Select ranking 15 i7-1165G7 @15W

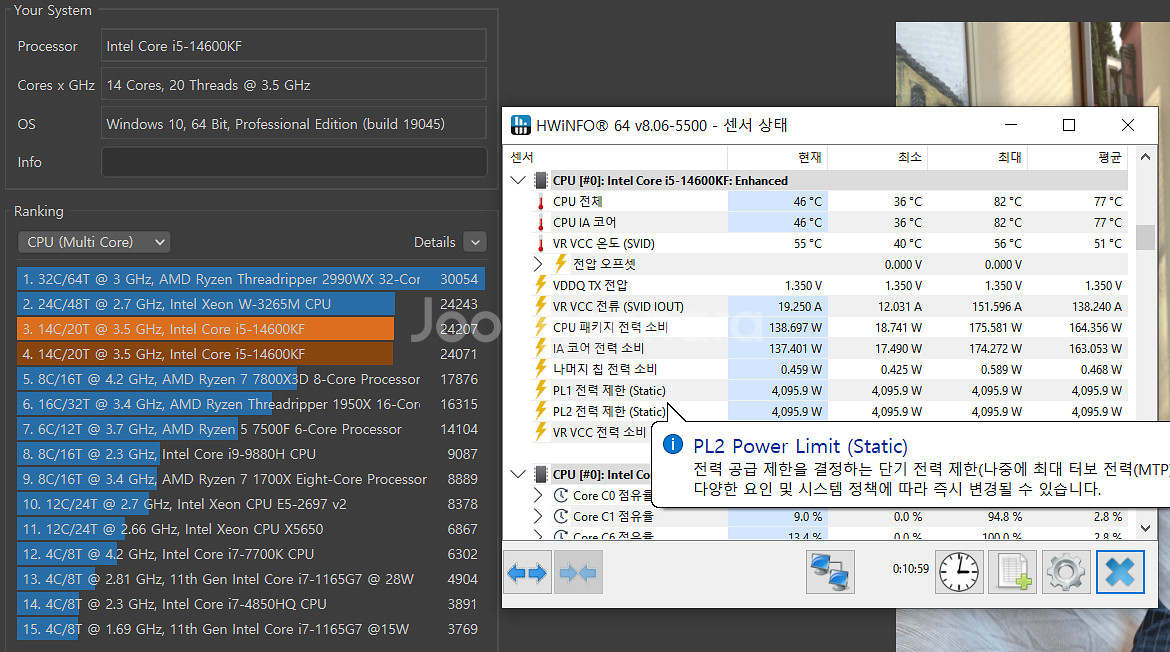(x=251, y=629)
